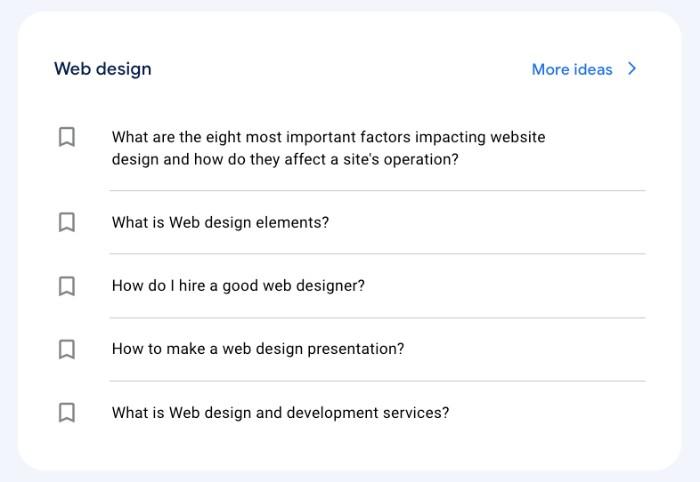Save 'How do I hire a good web designer?' bookmark

[67, 286]
